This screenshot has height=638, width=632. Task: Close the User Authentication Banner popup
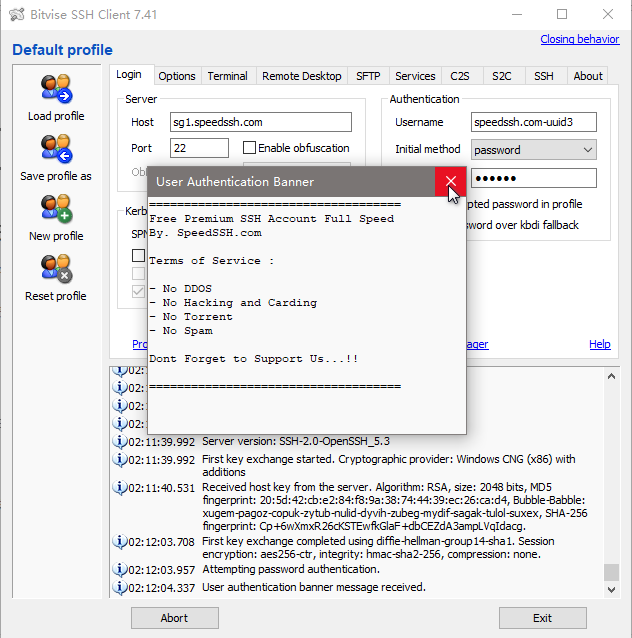pos(450,181)
